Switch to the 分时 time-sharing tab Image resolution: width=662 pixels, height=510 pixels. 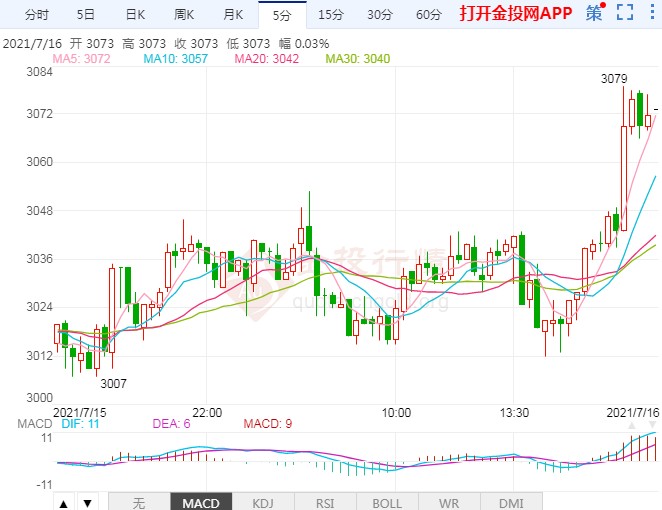(35, 14)
